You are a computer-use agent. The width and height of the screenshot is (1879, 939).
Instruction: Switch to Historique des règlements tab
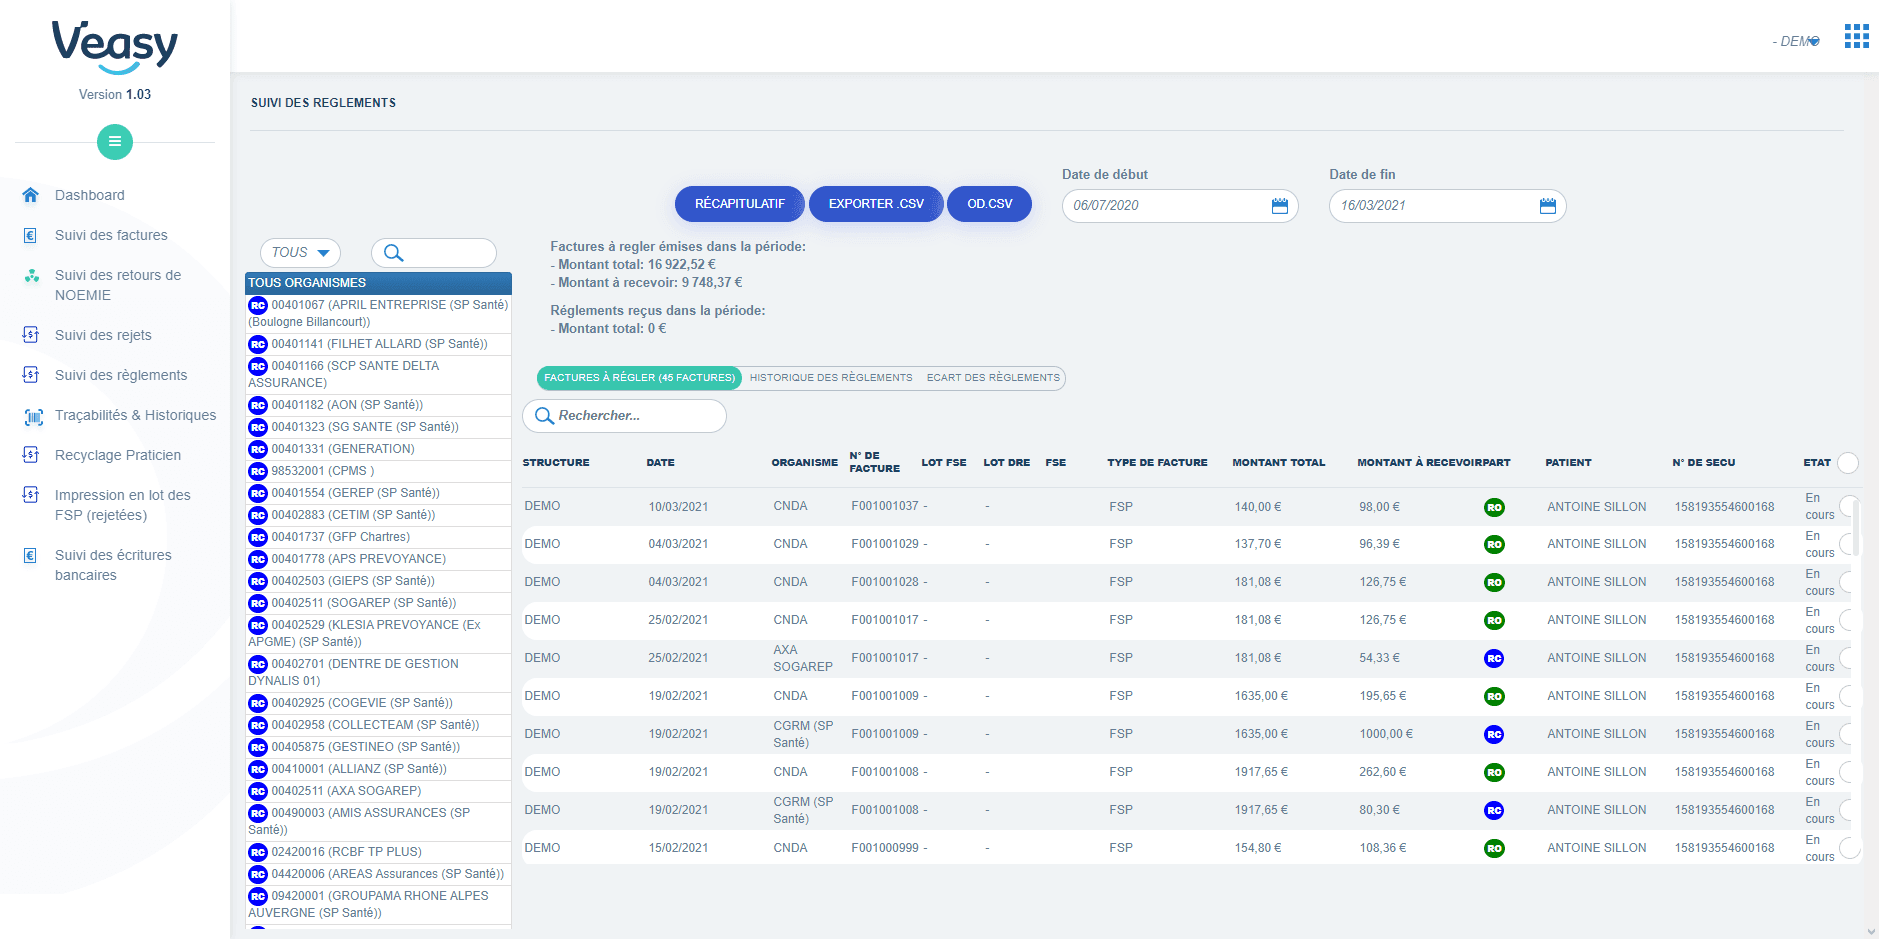(x=830, y=378)
